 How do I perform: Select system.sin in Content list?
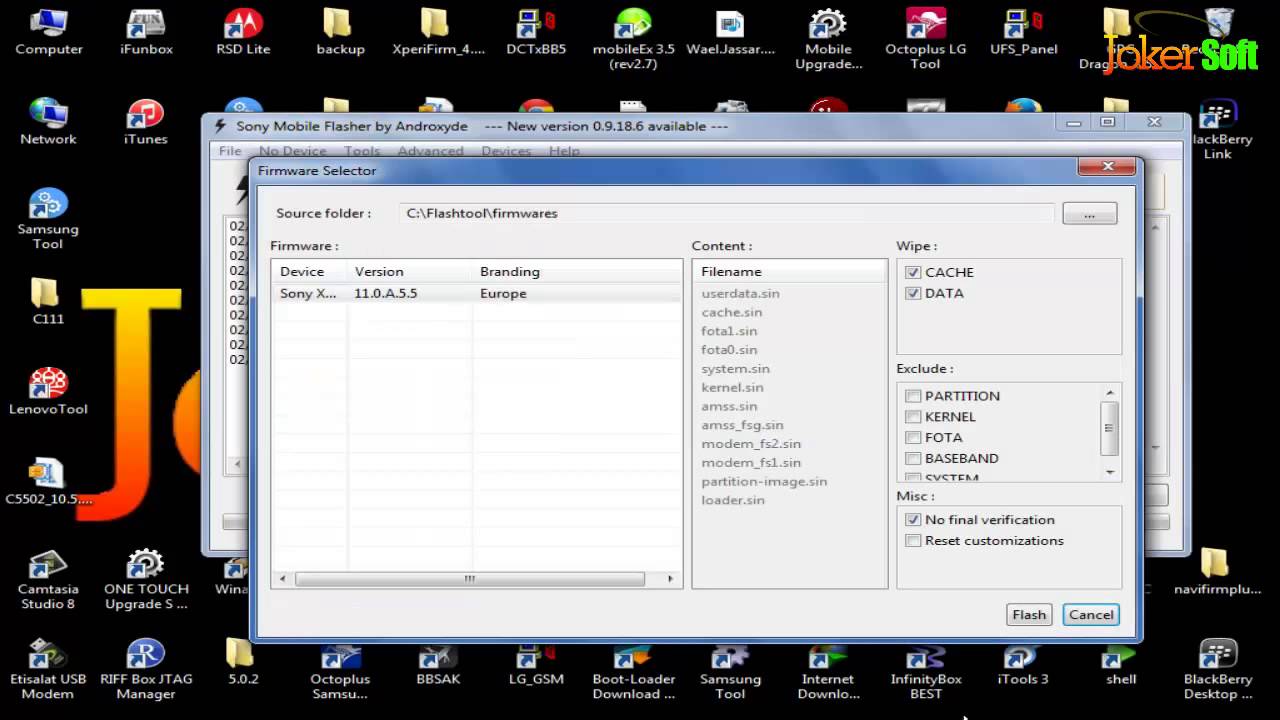pyautogui.click(x=735, y=369)
